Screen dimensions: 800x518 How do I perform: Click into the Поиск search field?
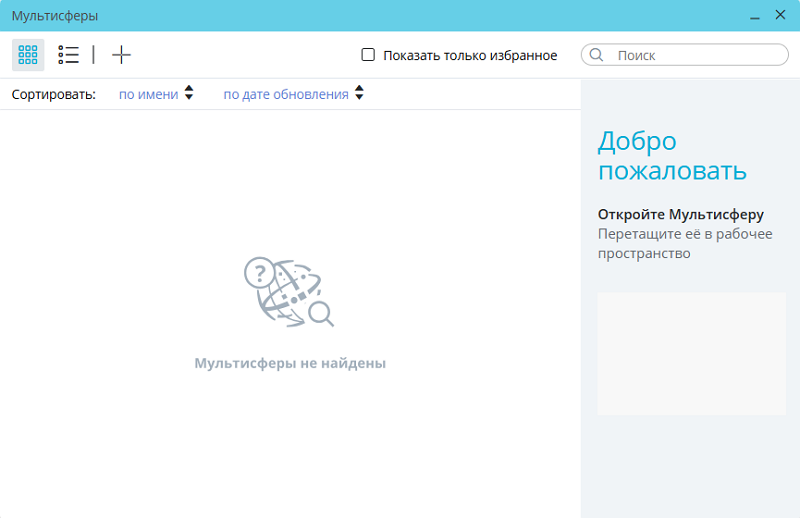(x=695, y=55)
